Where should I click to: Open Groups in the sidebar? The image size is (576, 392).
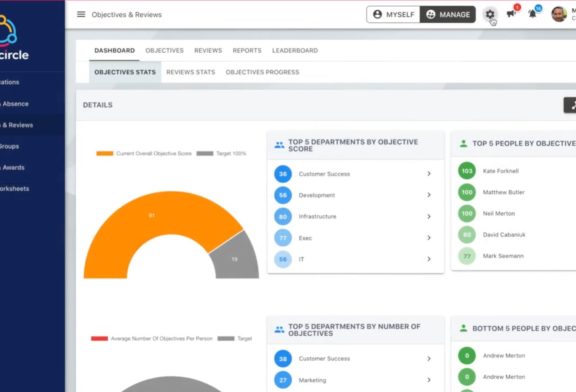[10, 146]
